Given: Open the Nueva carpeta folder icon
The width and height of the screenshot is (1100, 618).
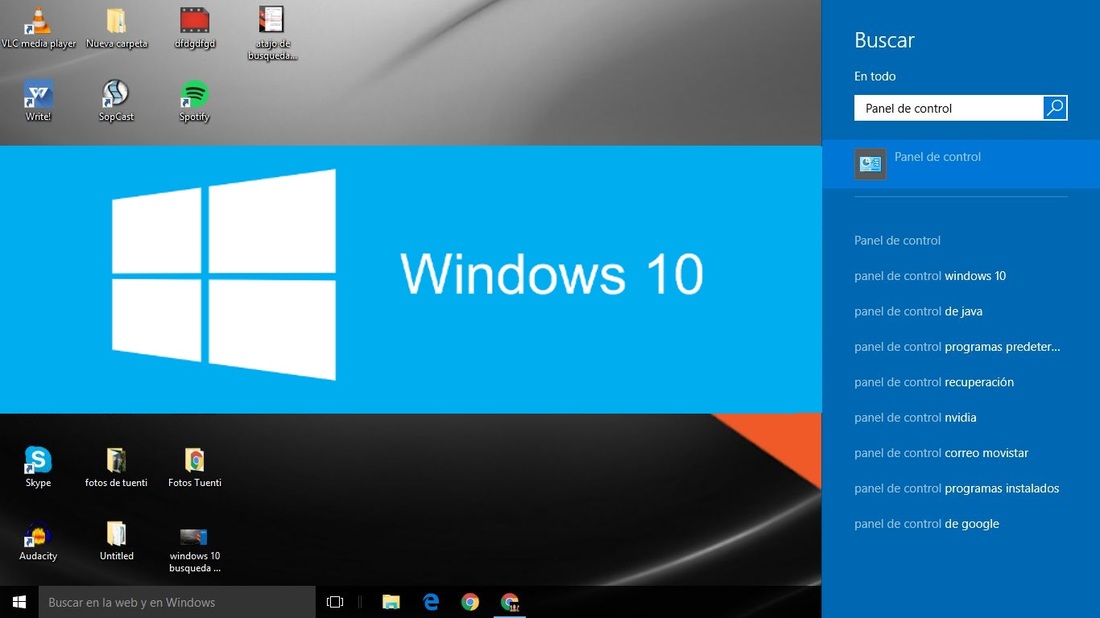Looking at the screenshot, I should (116, 28).
